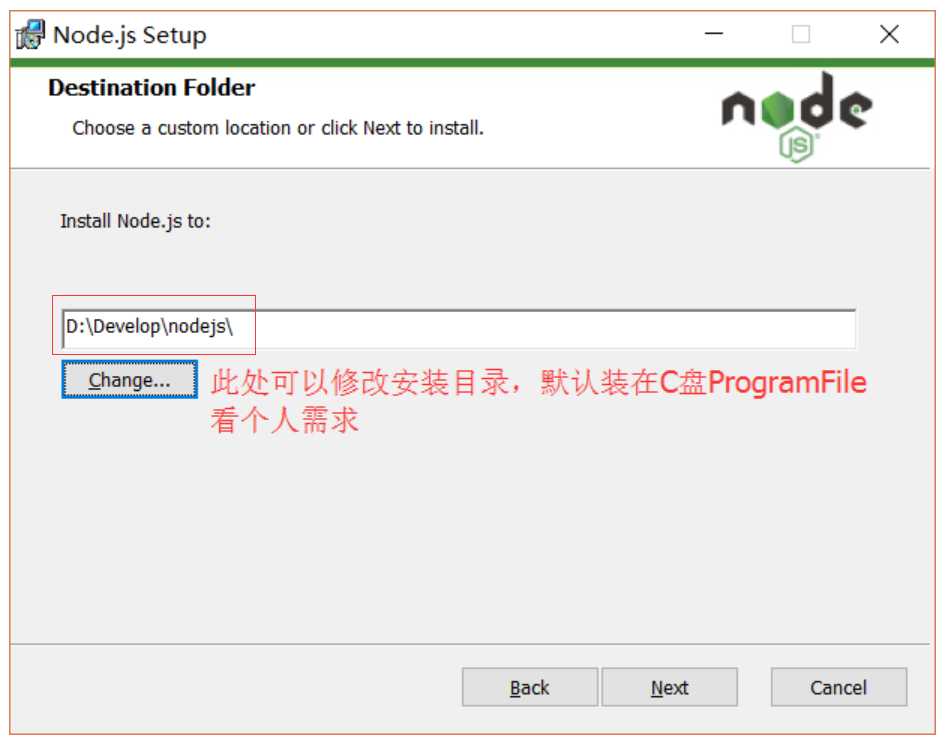This screenshot has height=745, width=945.
Task: Cancel the Node.js installation
Action: click(x=838, y=687)
